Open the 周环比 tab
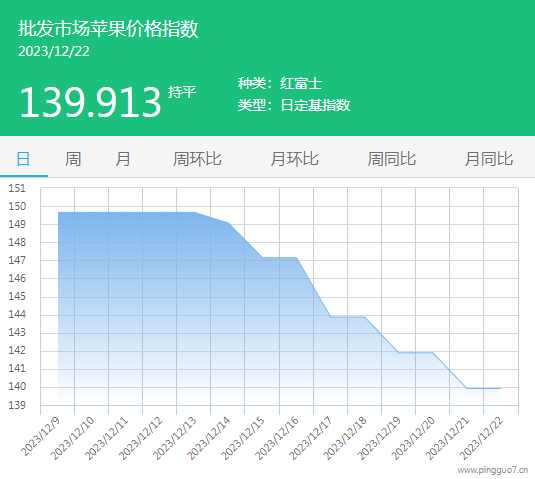Screen dimensions: 535x479 [197, 159]
